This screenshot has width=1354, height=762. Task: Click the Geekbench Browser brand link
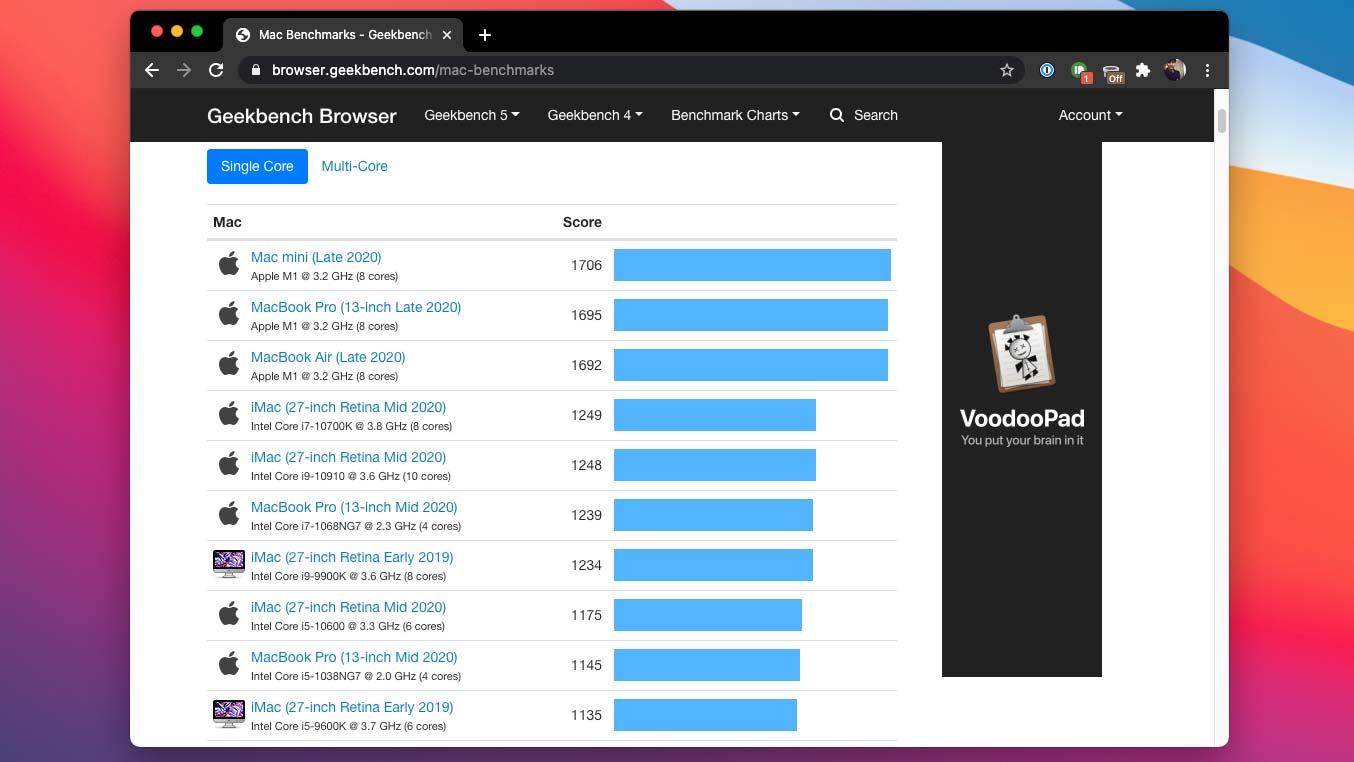[302, 116]
